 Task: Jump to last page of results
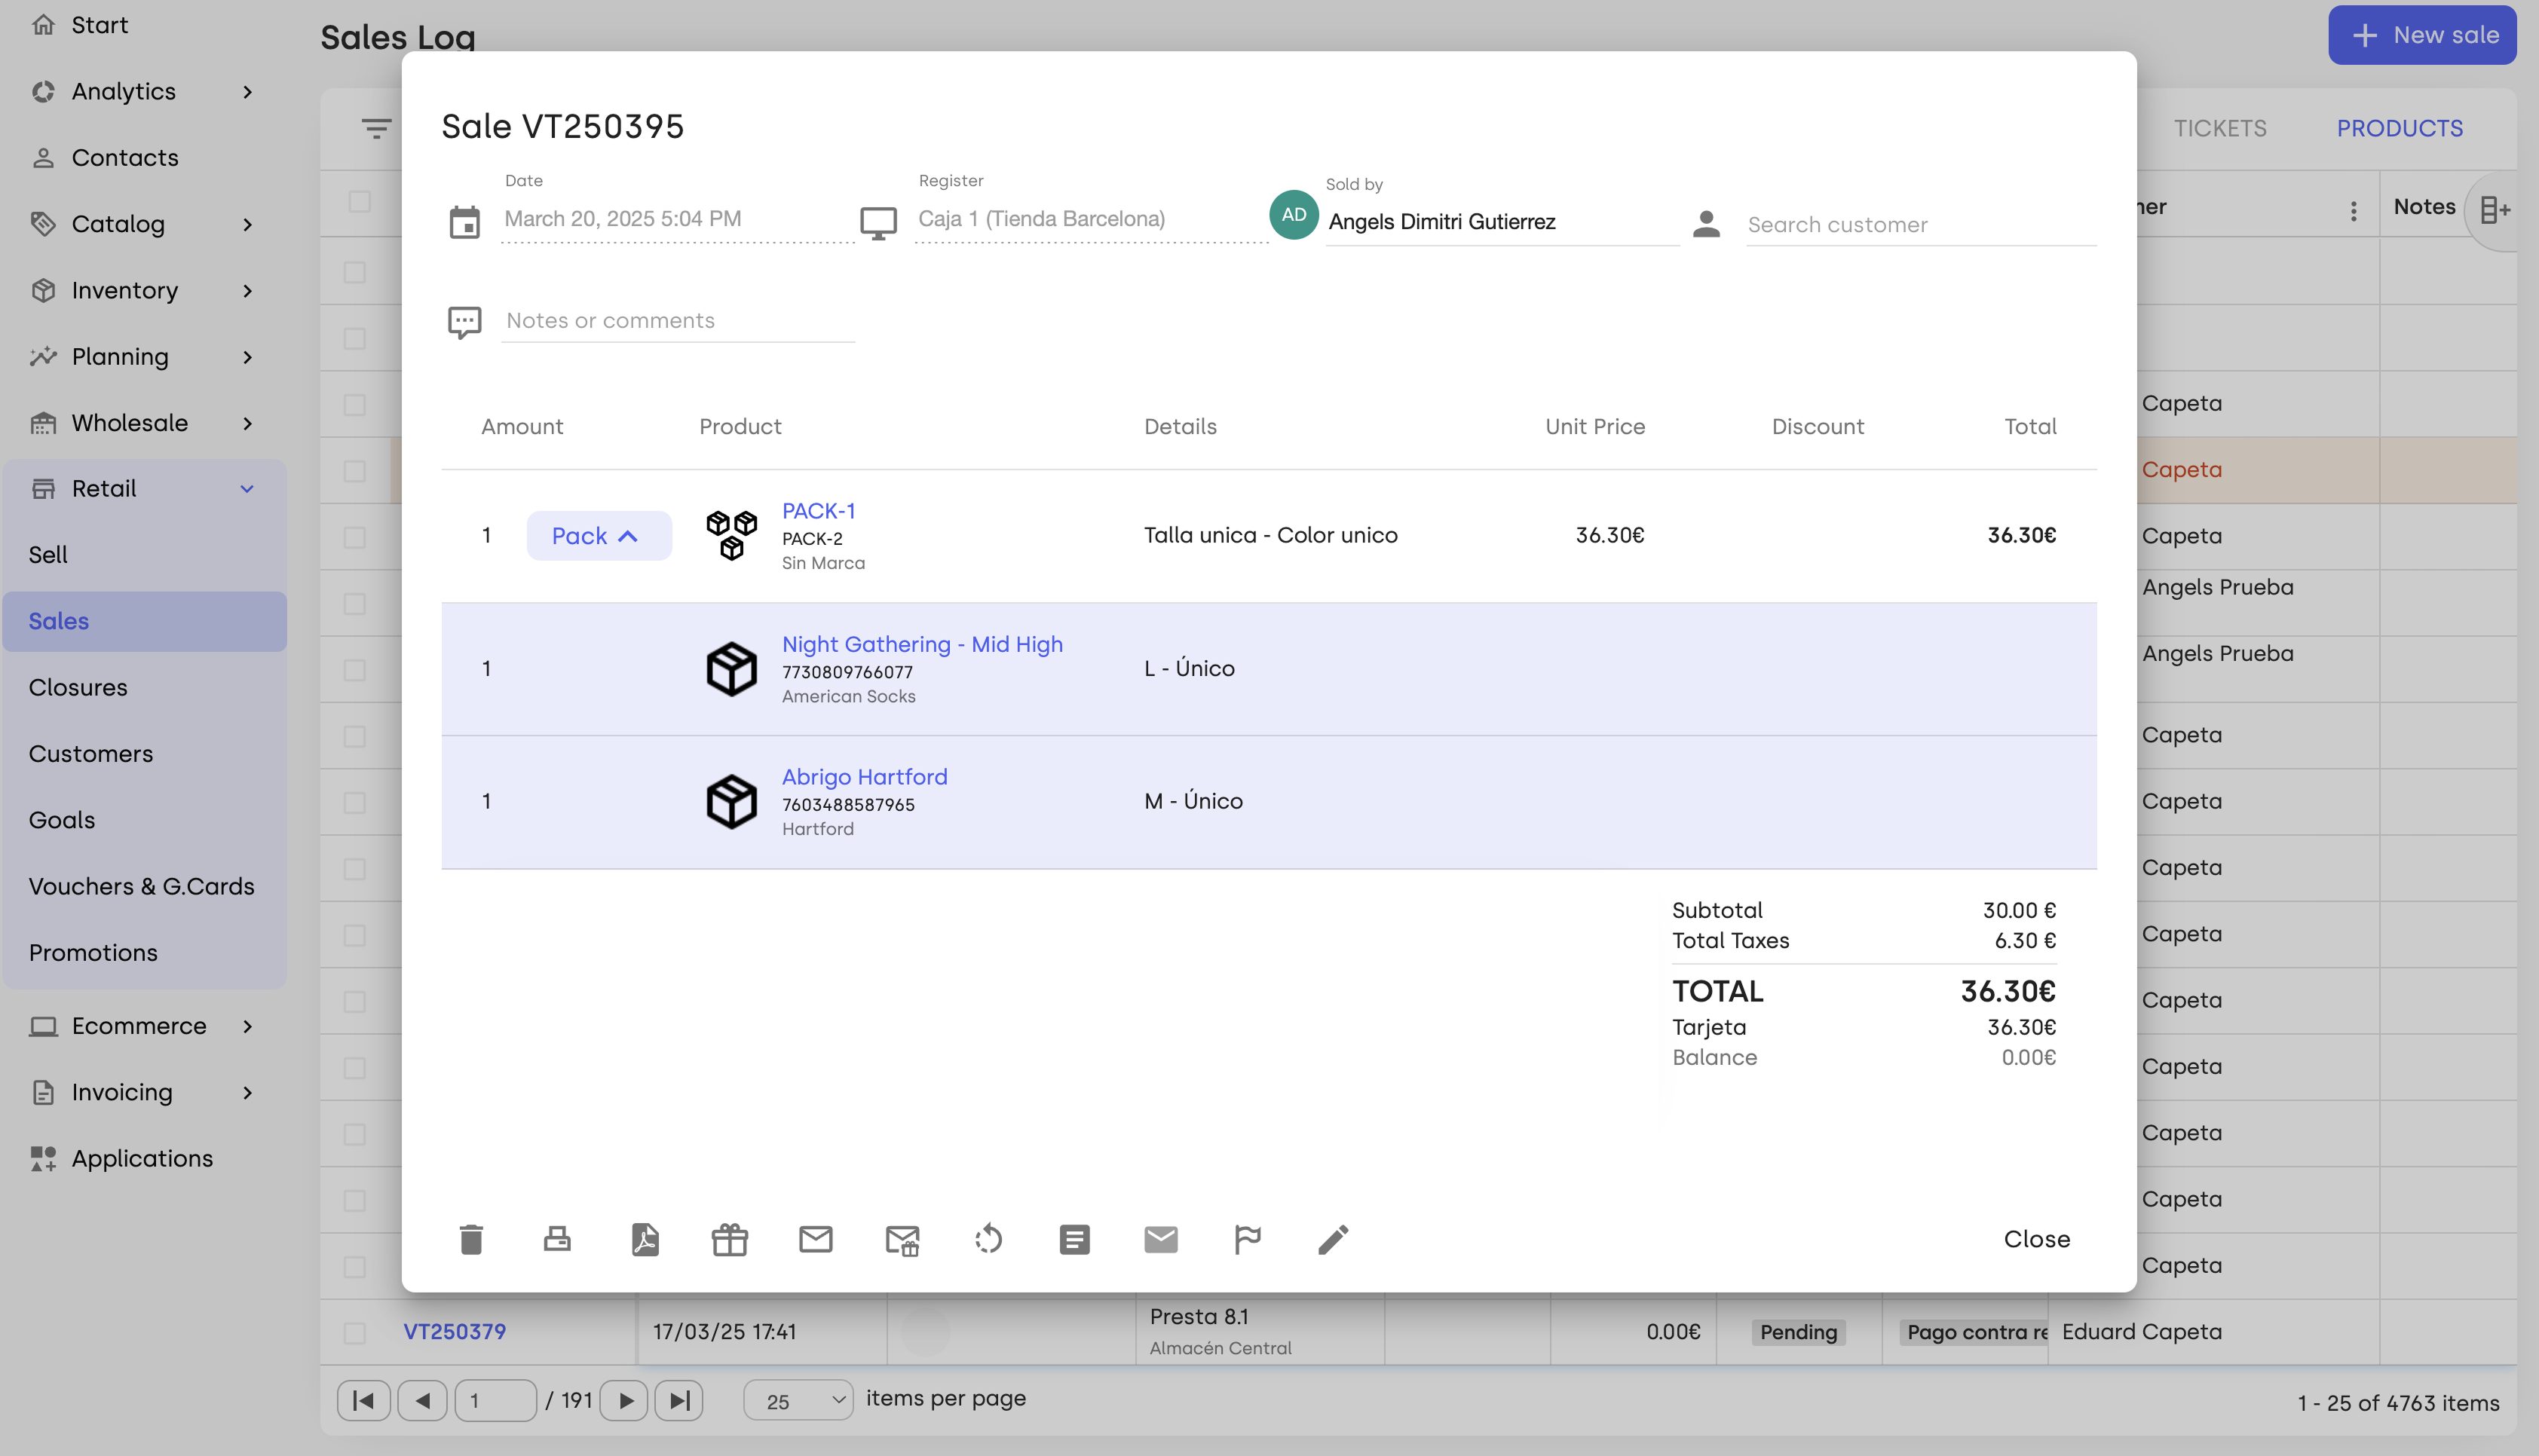point(679,1401)
